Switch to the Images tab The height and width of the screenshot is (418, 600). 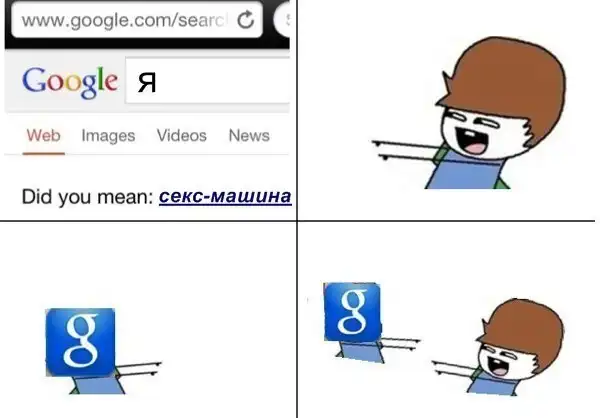[x=108, y=136]
